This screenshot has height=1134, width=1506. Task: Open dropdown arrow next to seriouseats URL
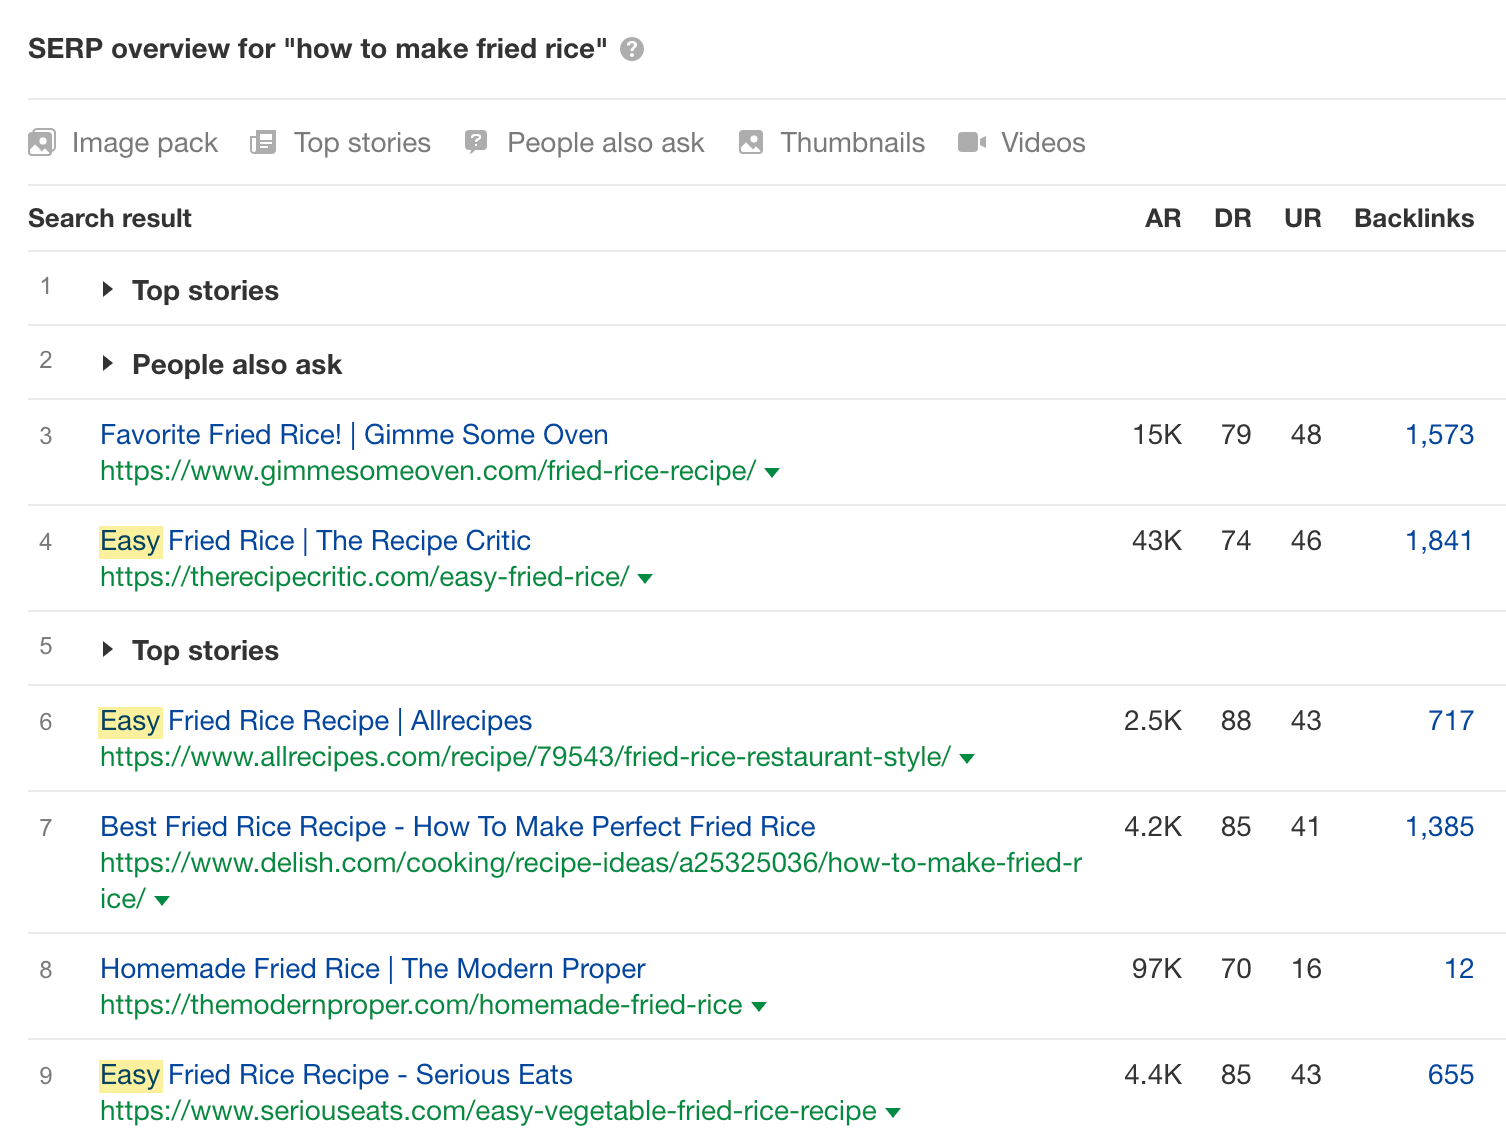click(x=893, y=1112)
